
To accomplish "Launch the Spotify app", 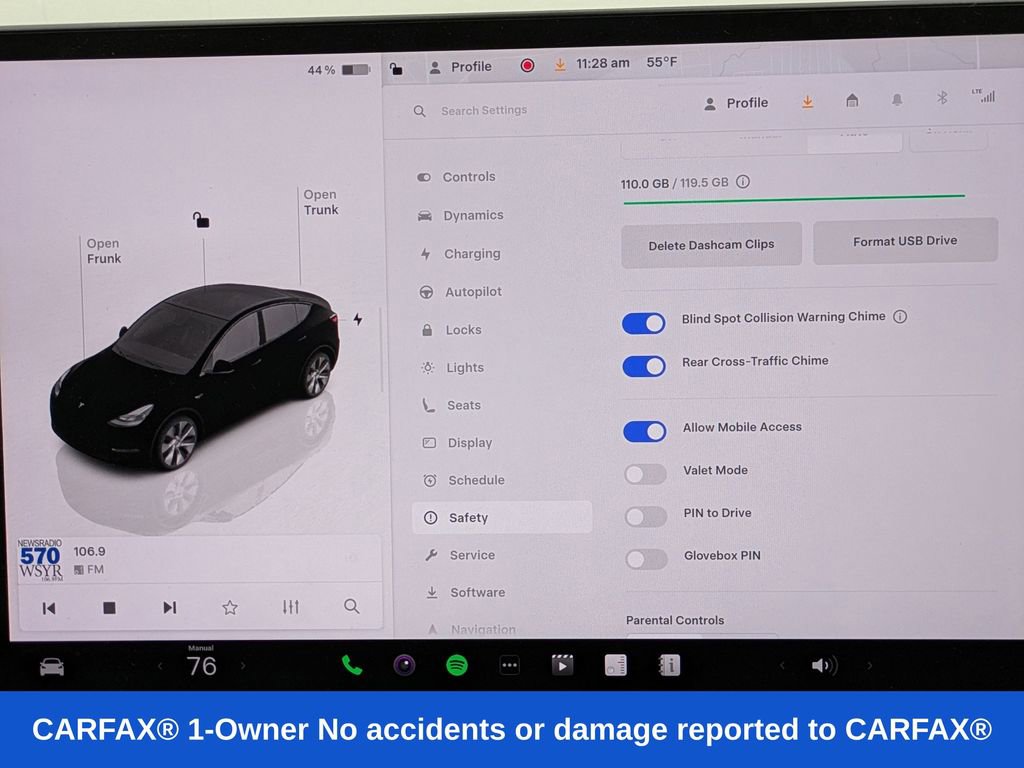I will (x=456, y=665).
